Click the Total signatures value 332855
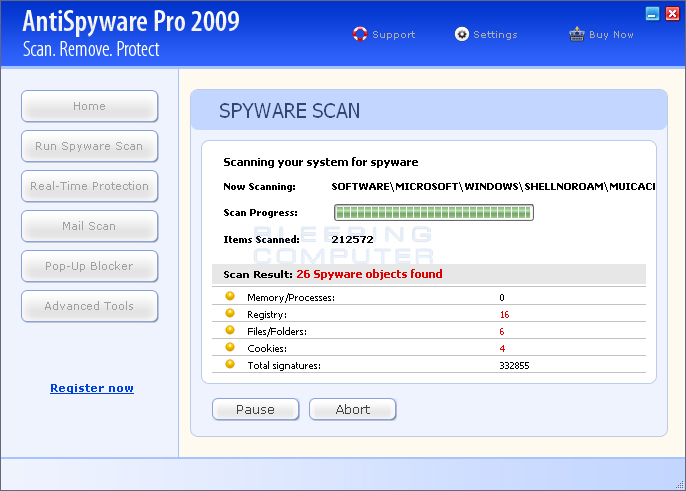This screenshot has width=686, height=491. click(514, 366)
